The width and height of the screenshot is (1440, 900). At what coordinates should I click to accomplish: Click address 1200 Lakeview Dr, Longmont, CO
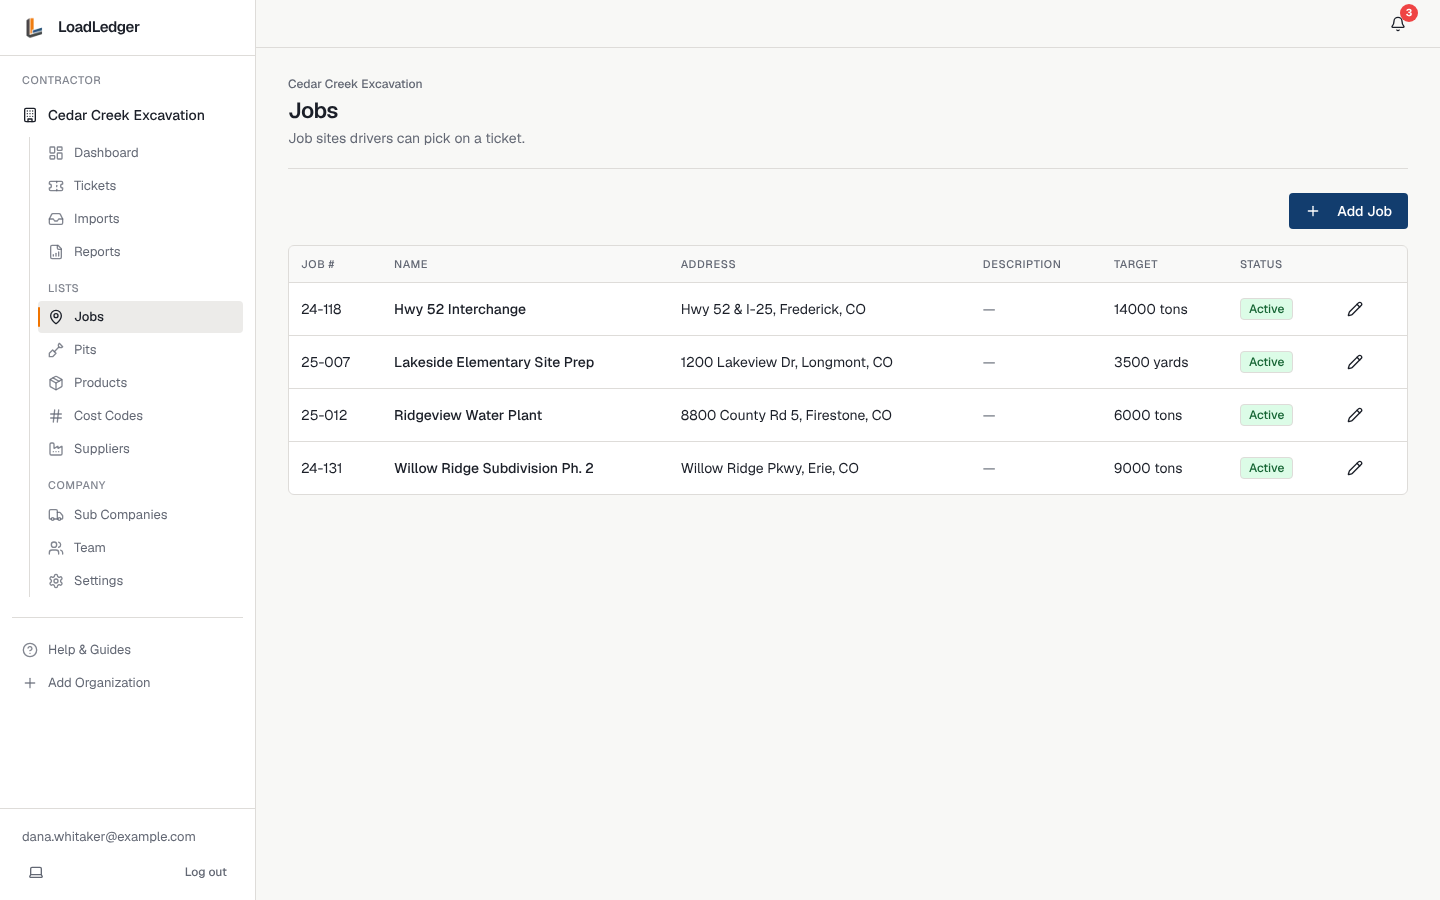[787, 362]
